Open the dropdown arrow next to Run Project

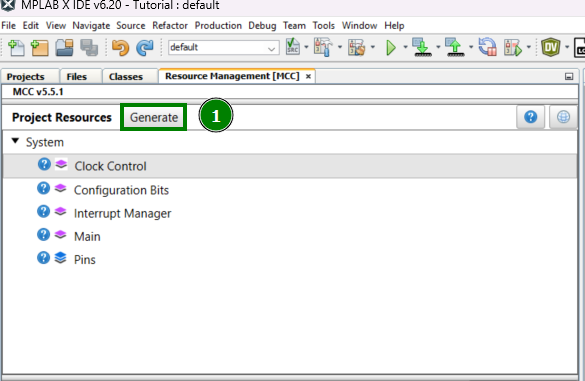coord(405,47)
